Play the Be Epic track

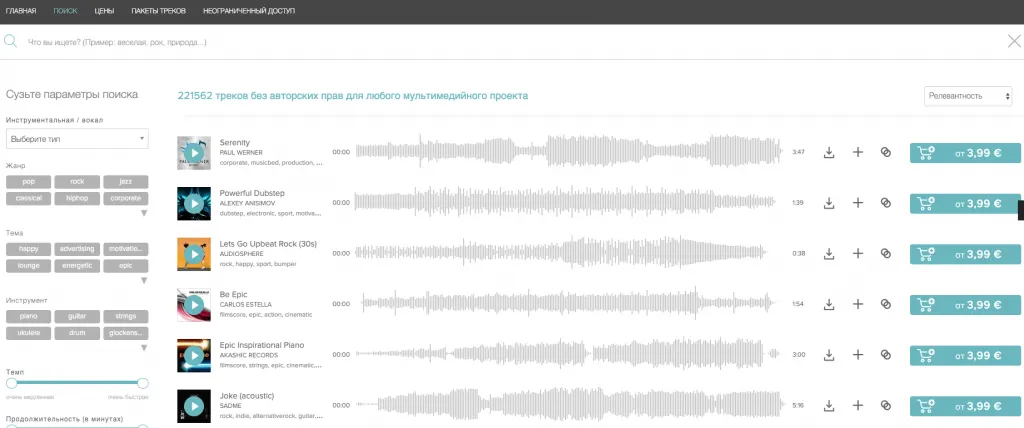[194, 305]
